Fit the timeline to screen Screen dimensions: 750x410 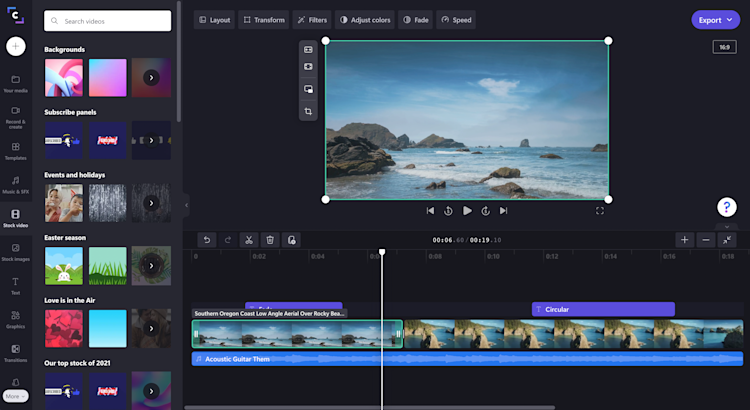click(x=727, y=240)
